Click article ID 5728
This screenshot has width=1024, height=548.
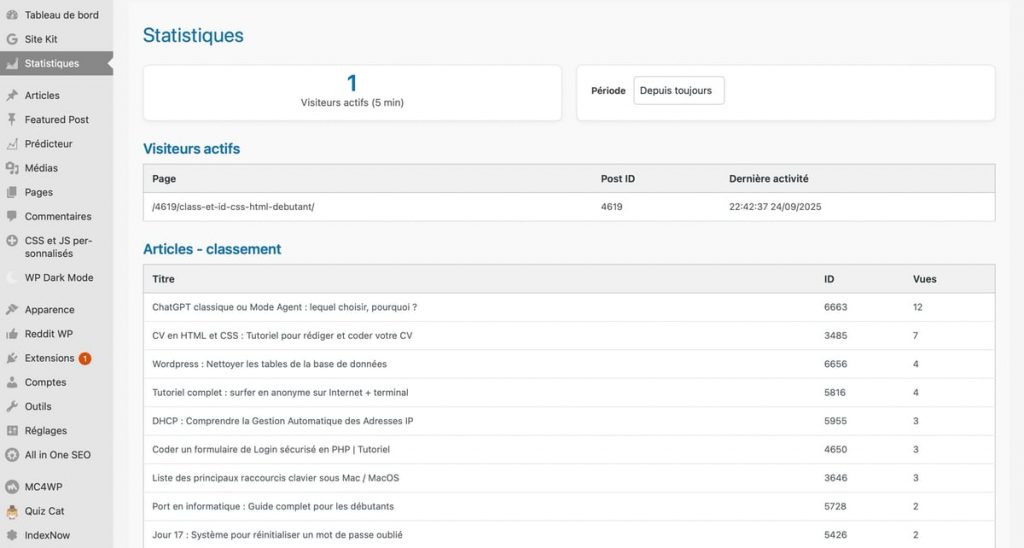(835, 506)
